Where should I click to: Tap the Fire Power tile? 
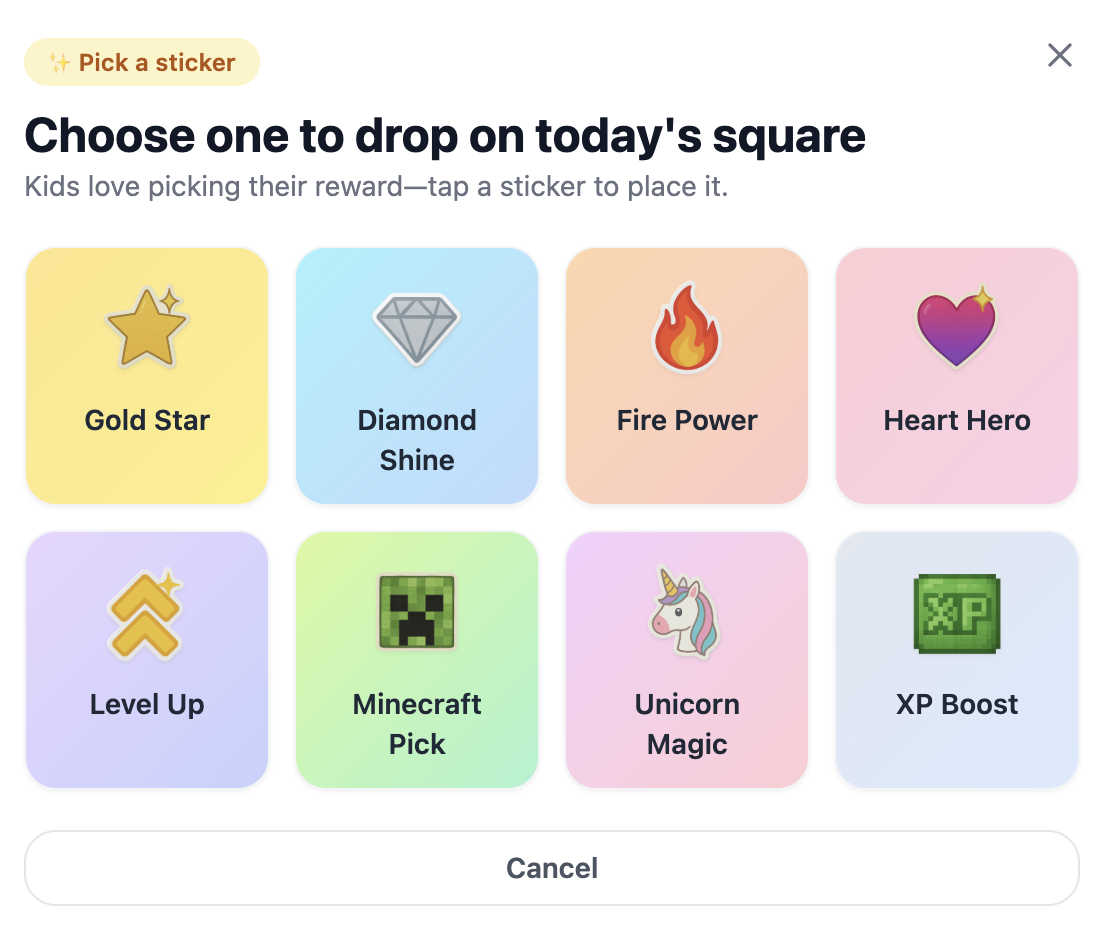coord(686,375)
